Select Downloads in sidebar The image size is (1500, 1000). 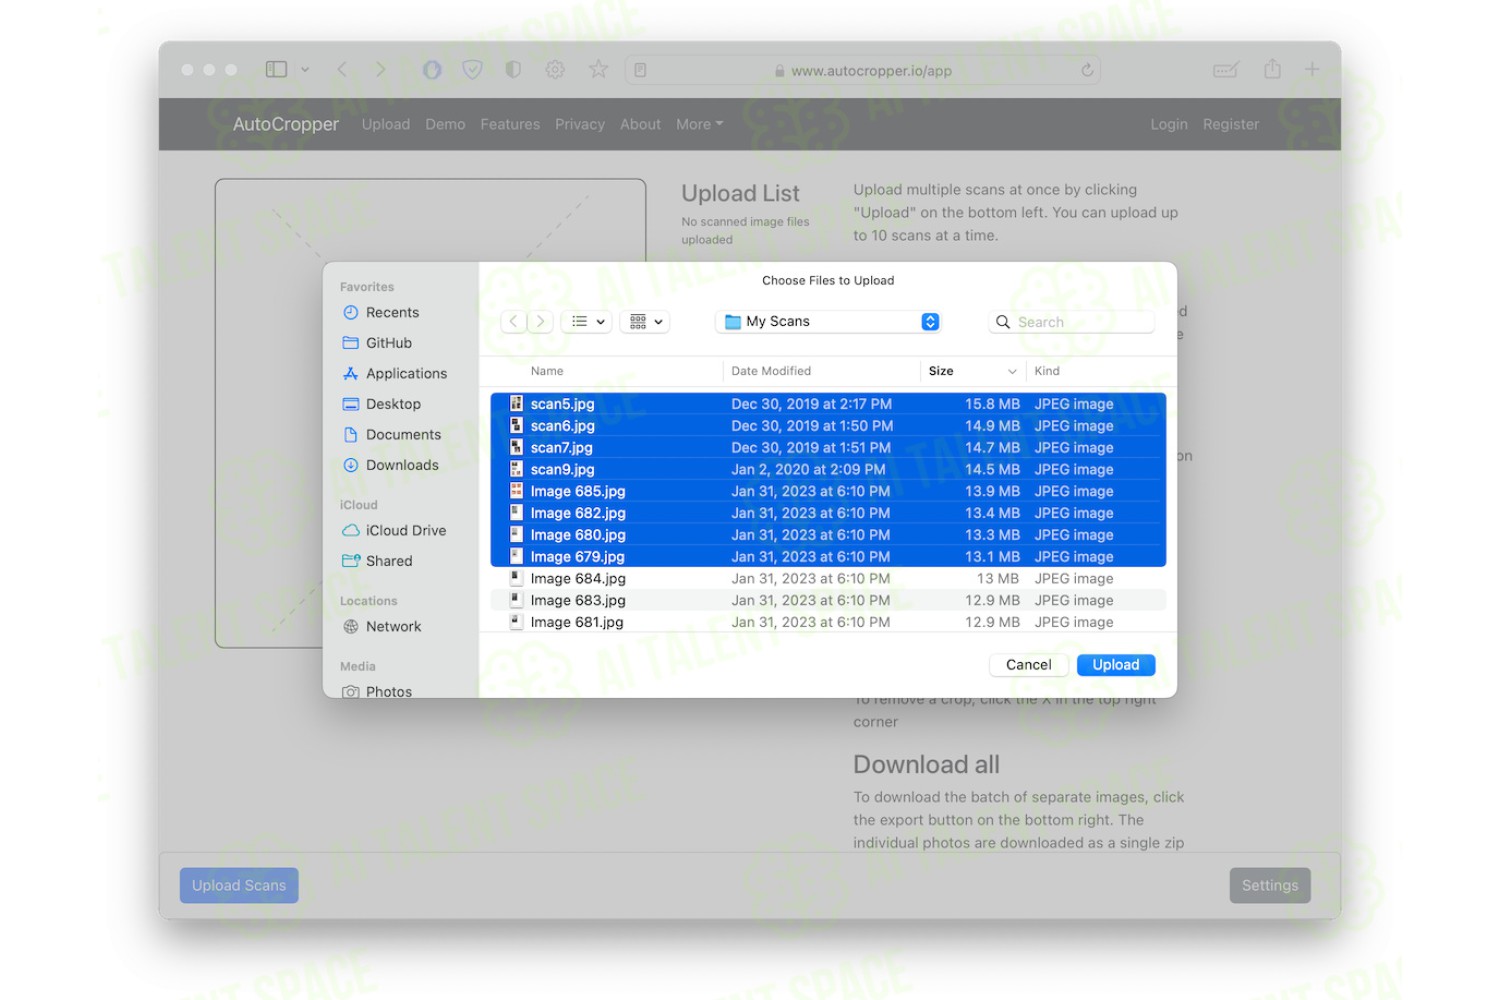400,465
